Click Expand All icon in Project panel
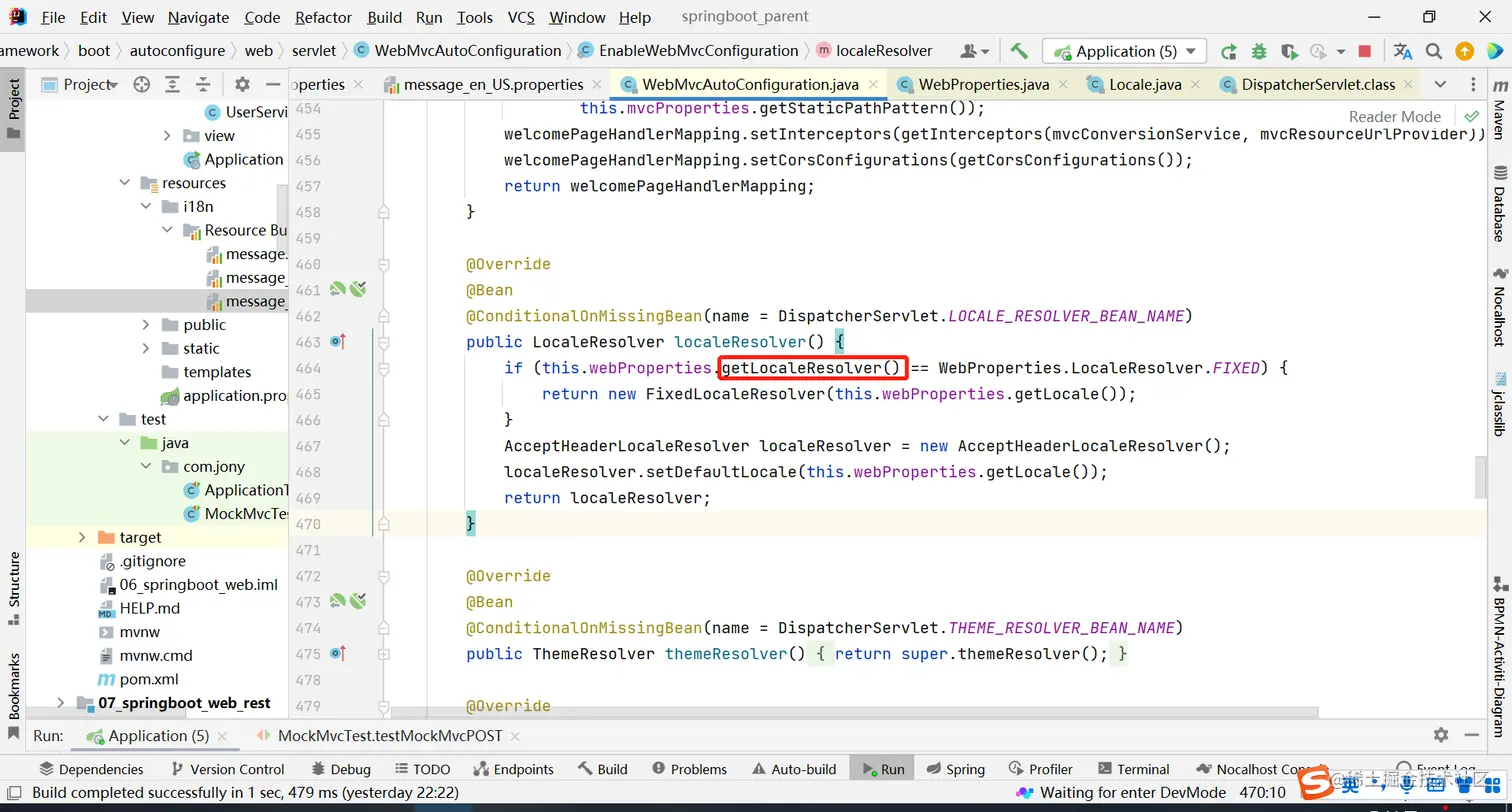The image size is (1512, 812). [173, 85]
